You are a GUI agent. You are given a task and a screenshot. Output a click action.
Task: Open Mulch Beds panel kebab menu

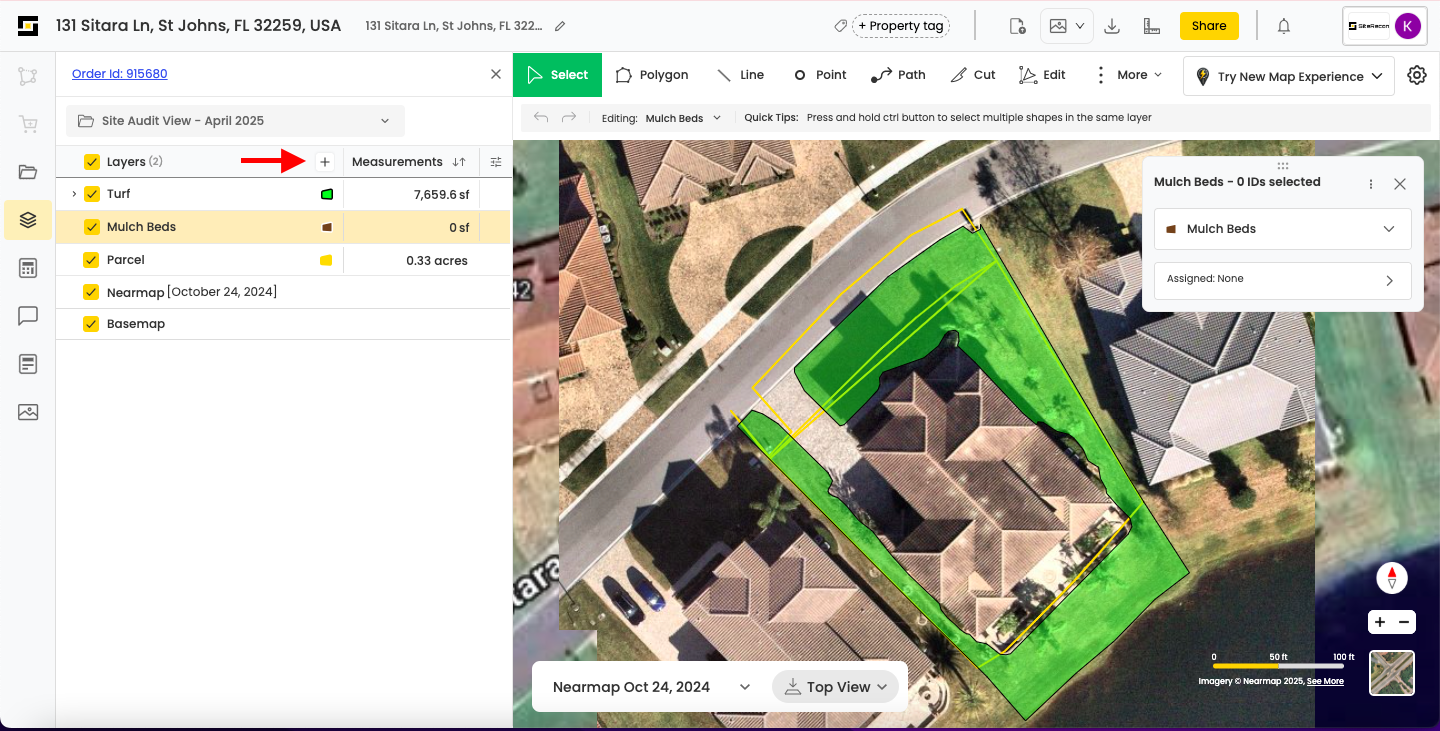click(1371, 184)
